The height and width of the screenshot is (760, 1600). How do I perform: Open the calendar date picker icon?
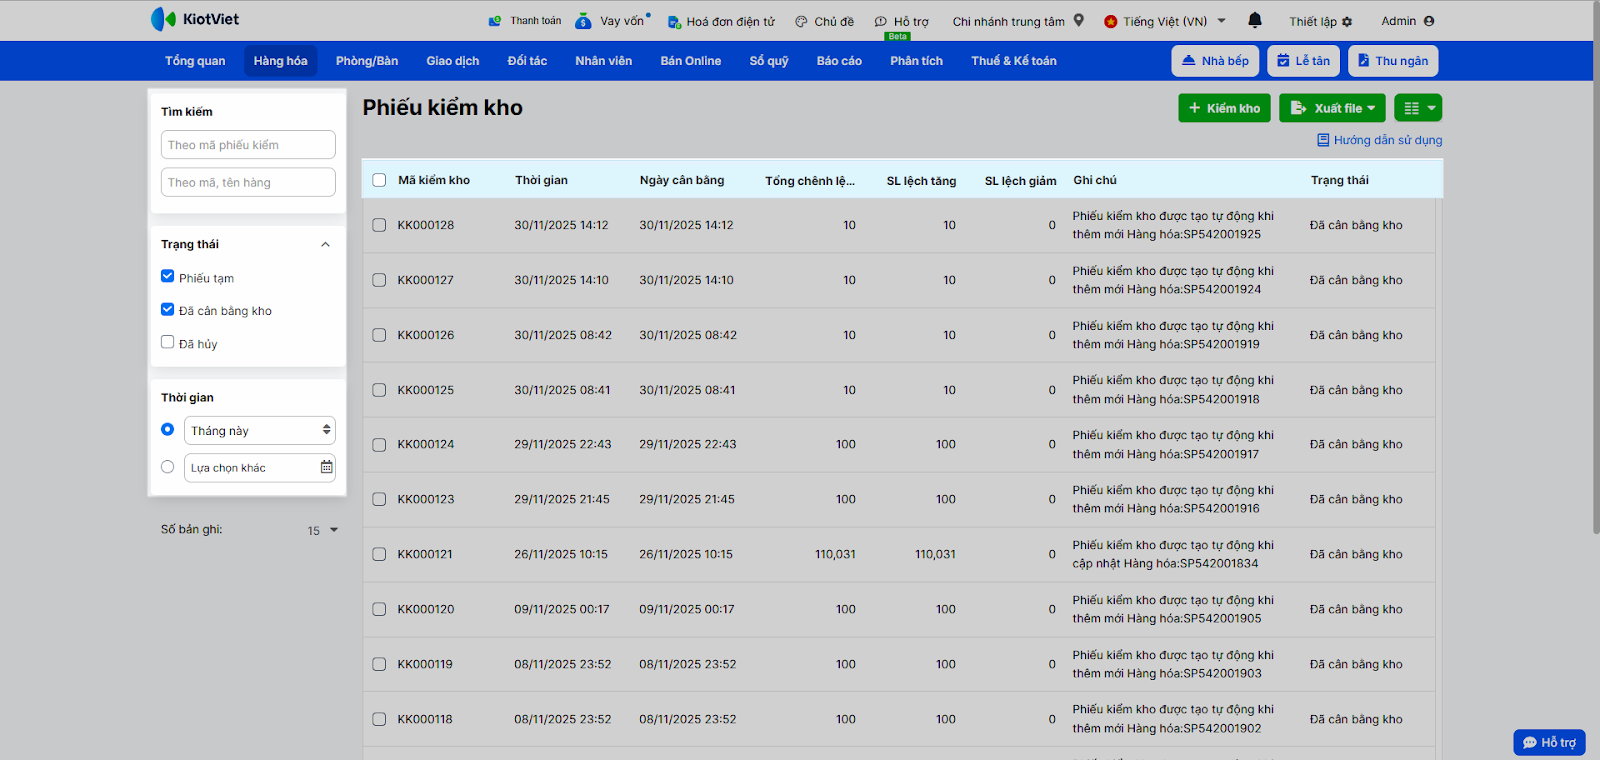click(x=326, y=467)
